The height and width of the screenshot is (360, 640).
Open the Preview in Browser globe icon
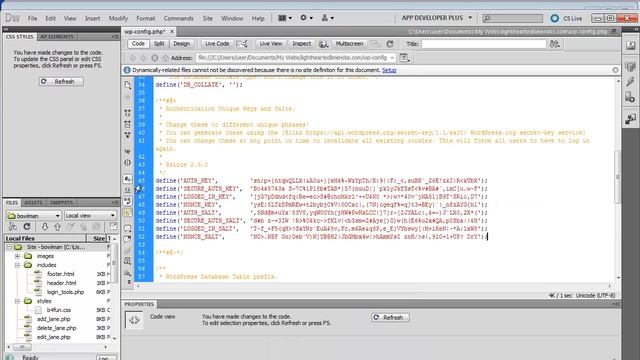(324, 44)
